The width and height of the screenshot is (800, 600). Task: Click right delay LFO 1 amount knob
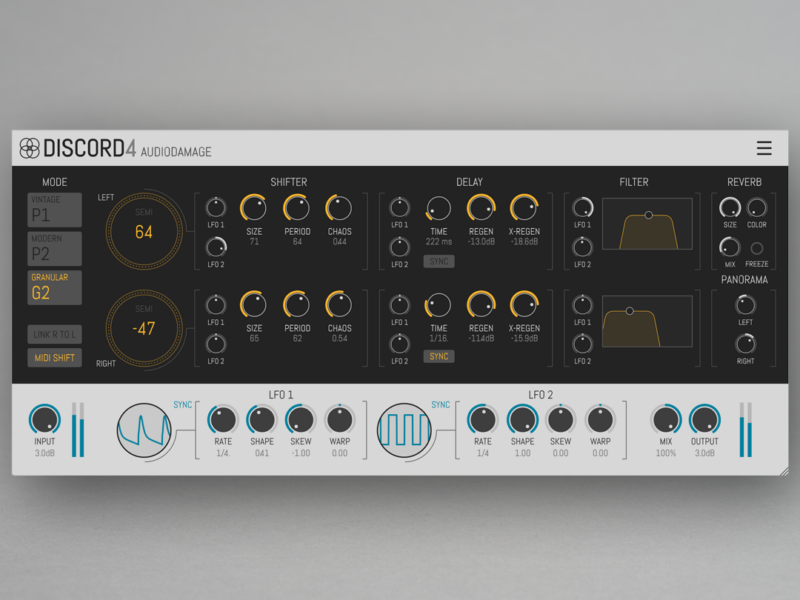coord(399,305)
